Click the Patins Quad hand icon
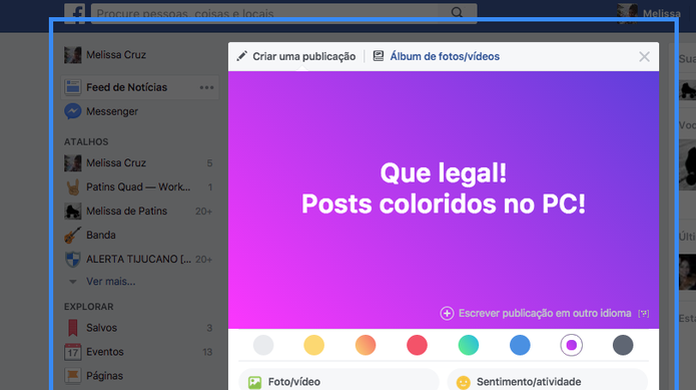 pyautogui.click(x=73, y=187)
